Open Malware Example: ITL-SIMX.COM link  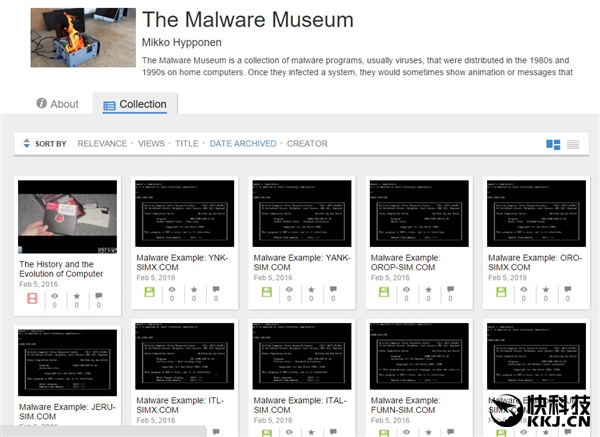point(180,405)
